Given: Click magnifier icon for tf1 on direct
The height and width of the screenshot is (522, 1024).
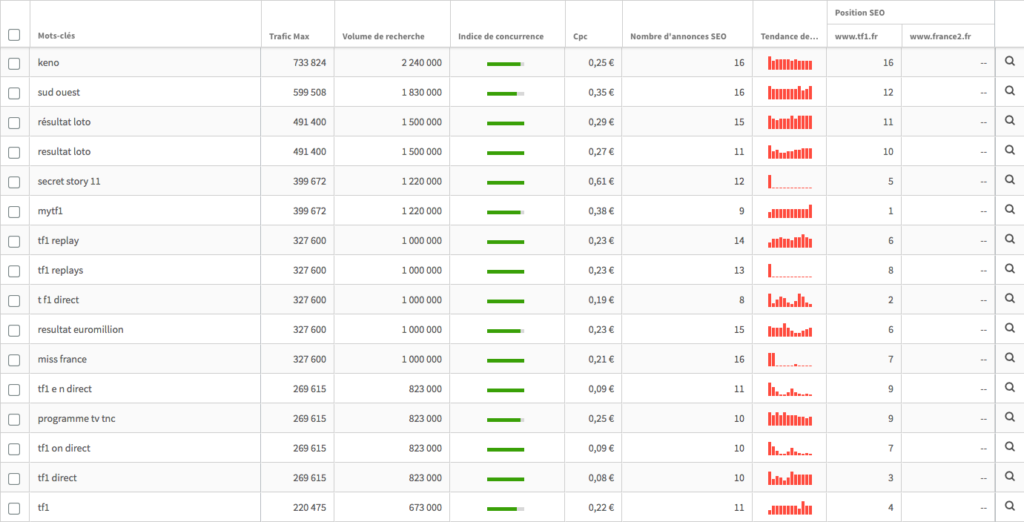Looking at the screenshot, I should (x=1009, y=447).
